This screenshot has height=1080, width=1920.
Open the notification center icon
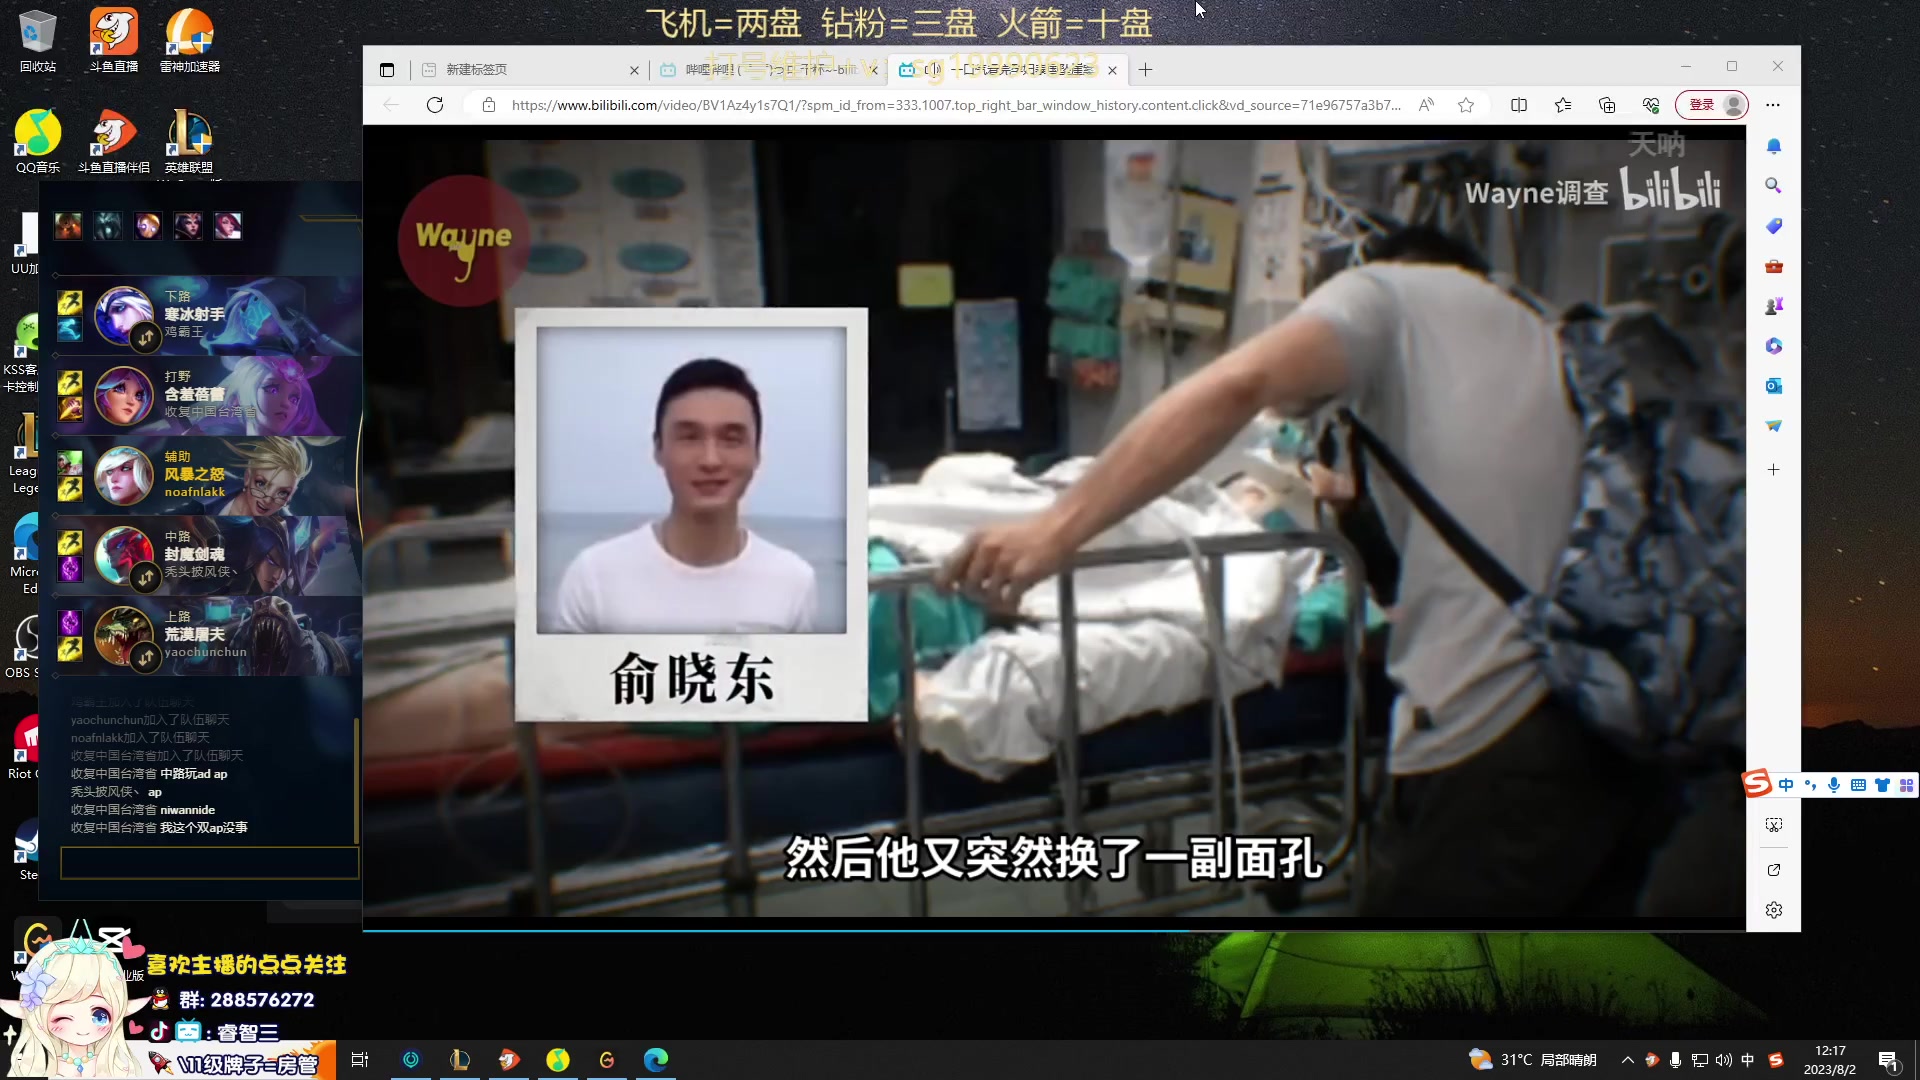1888,1060
